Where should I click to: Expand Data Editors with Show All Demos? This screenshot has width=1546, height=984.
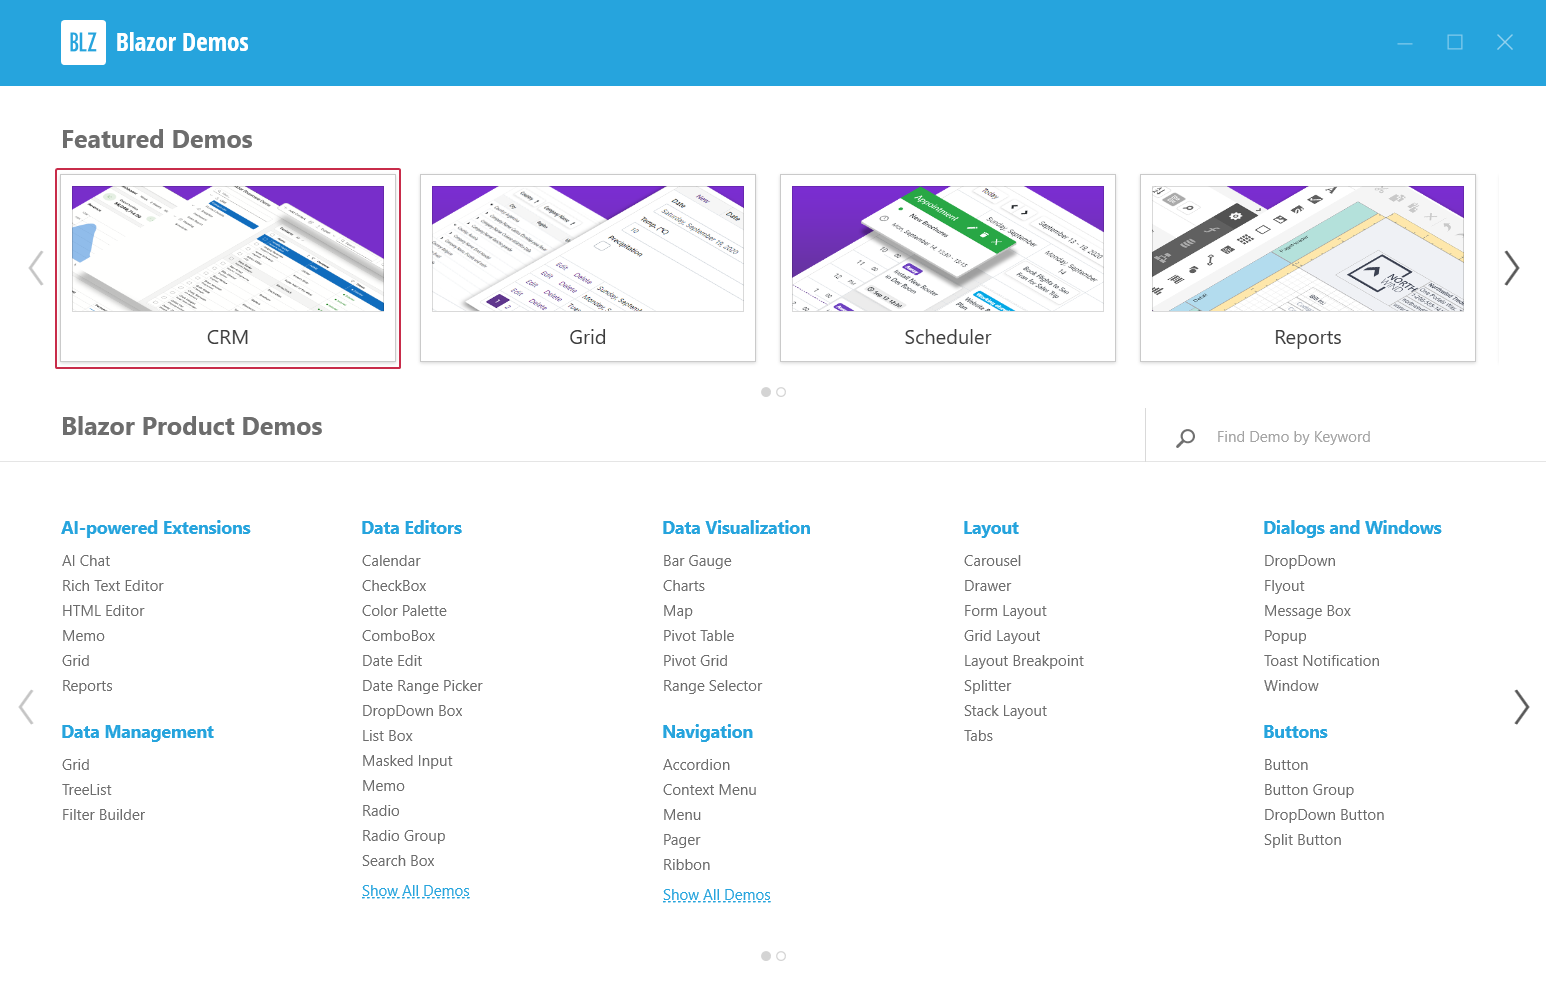[415, 891]
